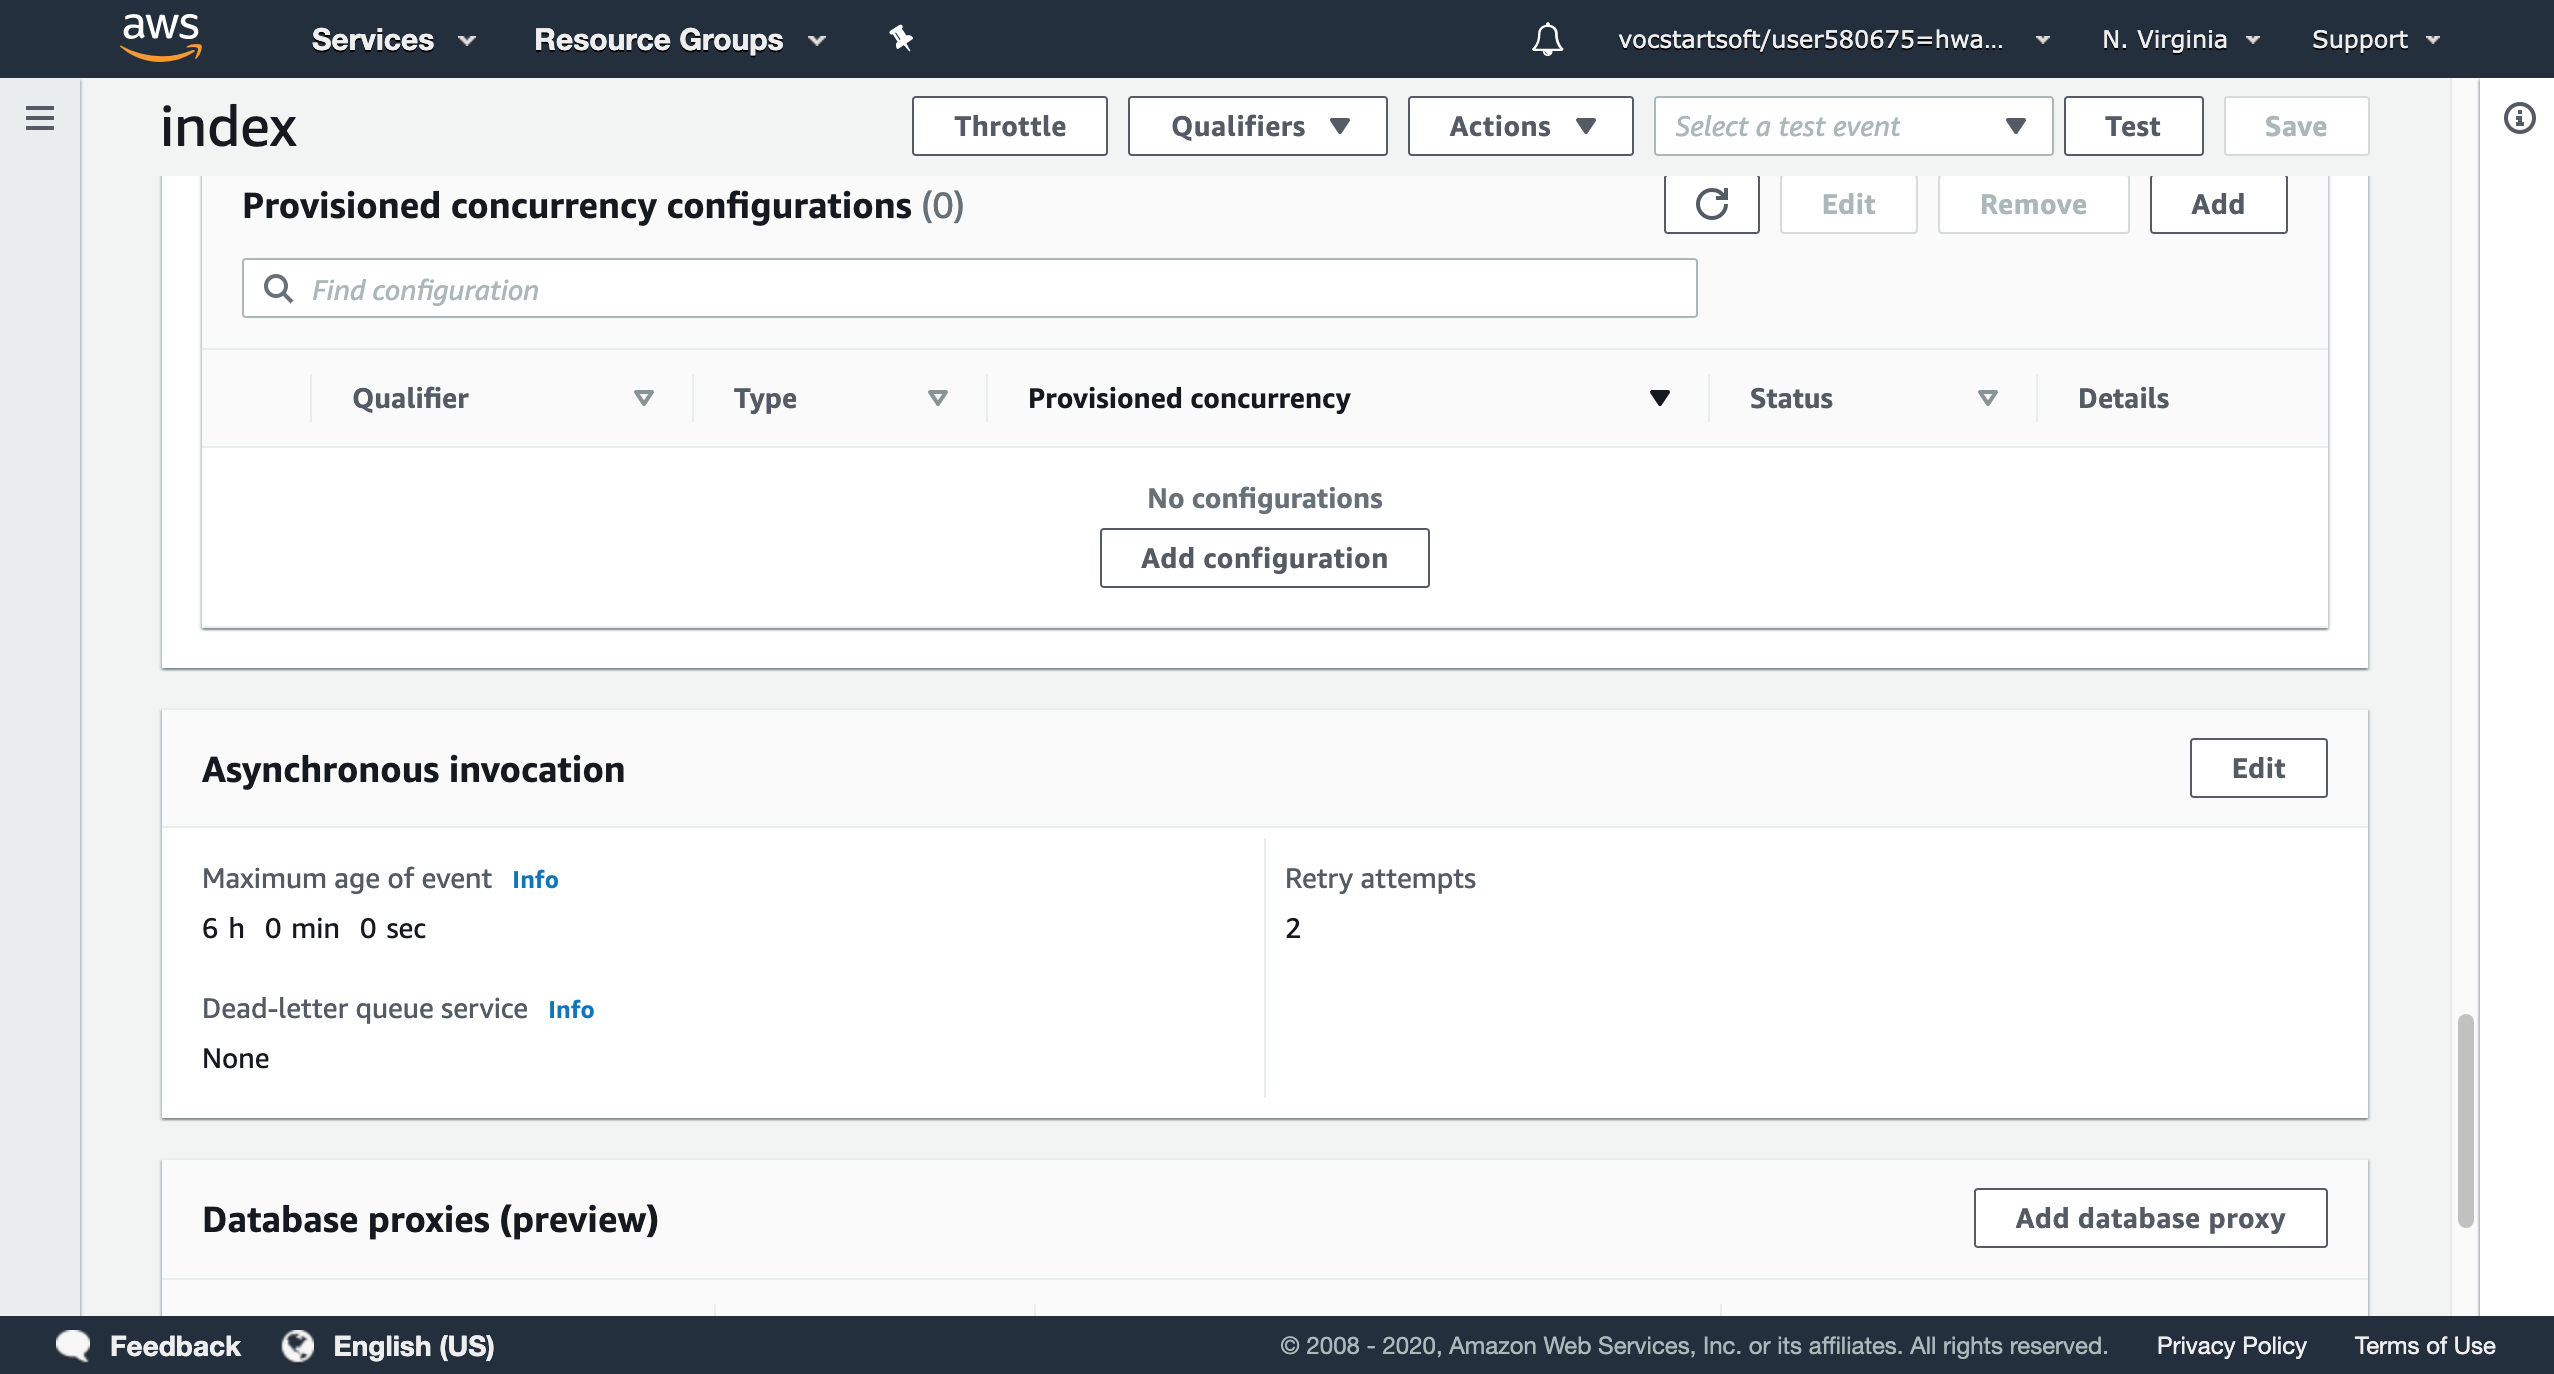Sort by Type column arrow

coord(938,398)
